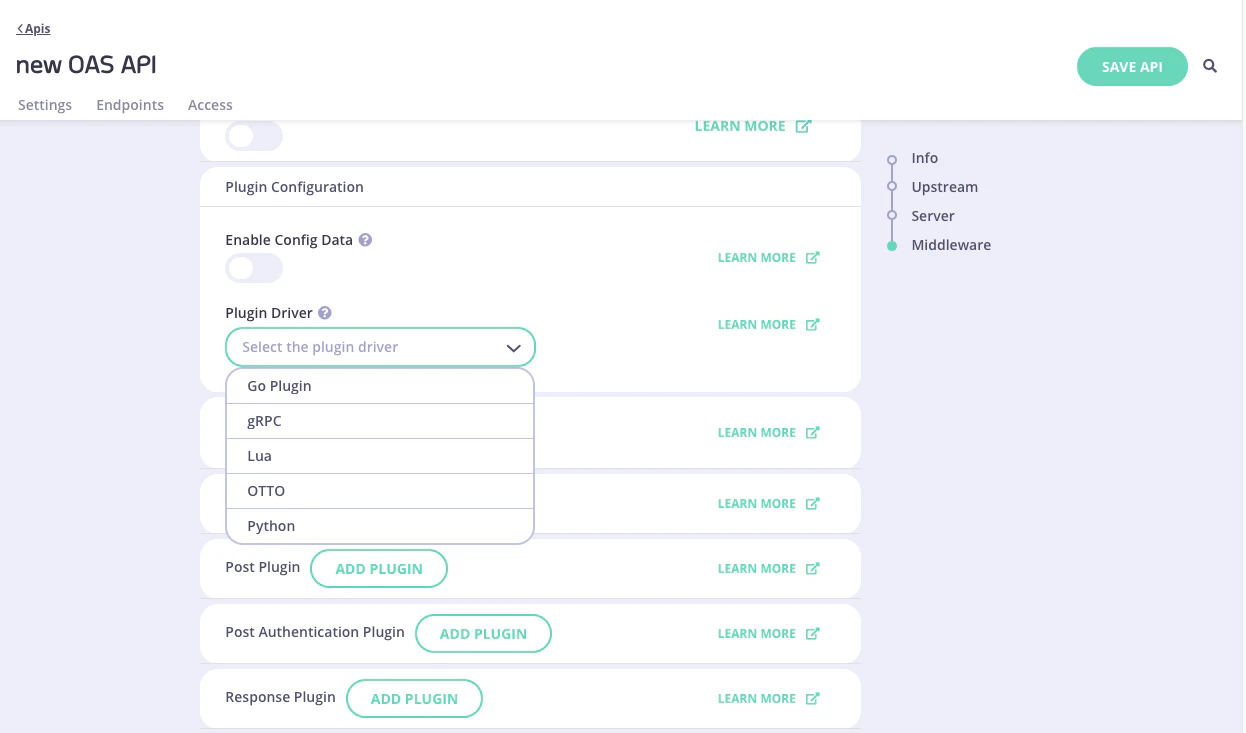Click the Info step circle in the sidebar
1246x733 pixels.
click(891, 158)
